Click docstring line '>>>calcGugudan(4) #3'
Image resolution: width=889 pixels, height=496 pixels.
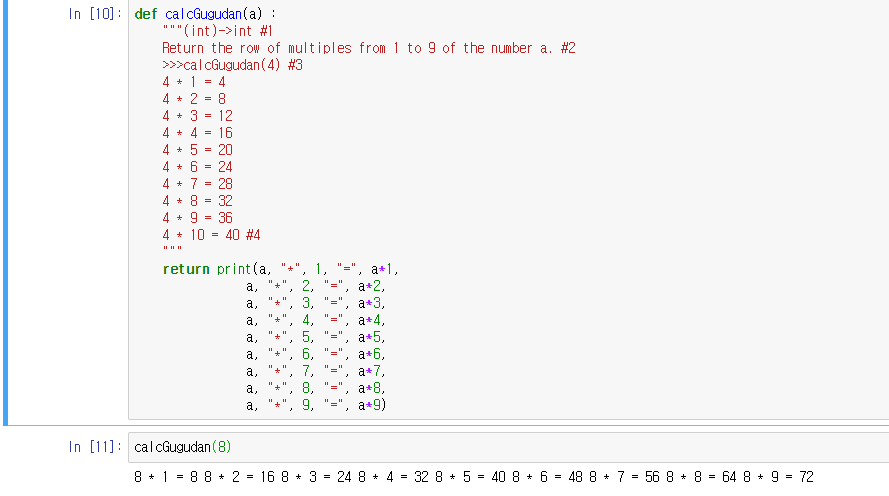click(x=232, y=65)
